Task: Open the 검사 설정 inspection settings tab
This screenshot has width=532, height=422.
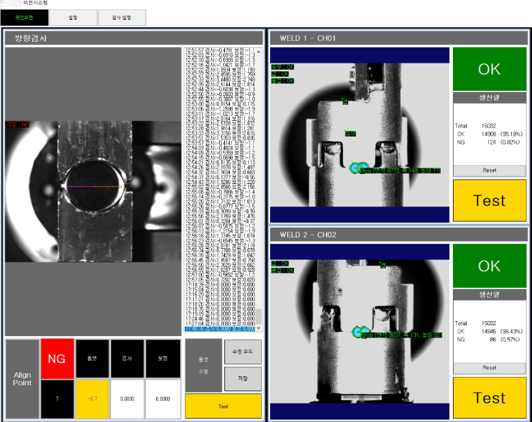Action: (122, 18)
